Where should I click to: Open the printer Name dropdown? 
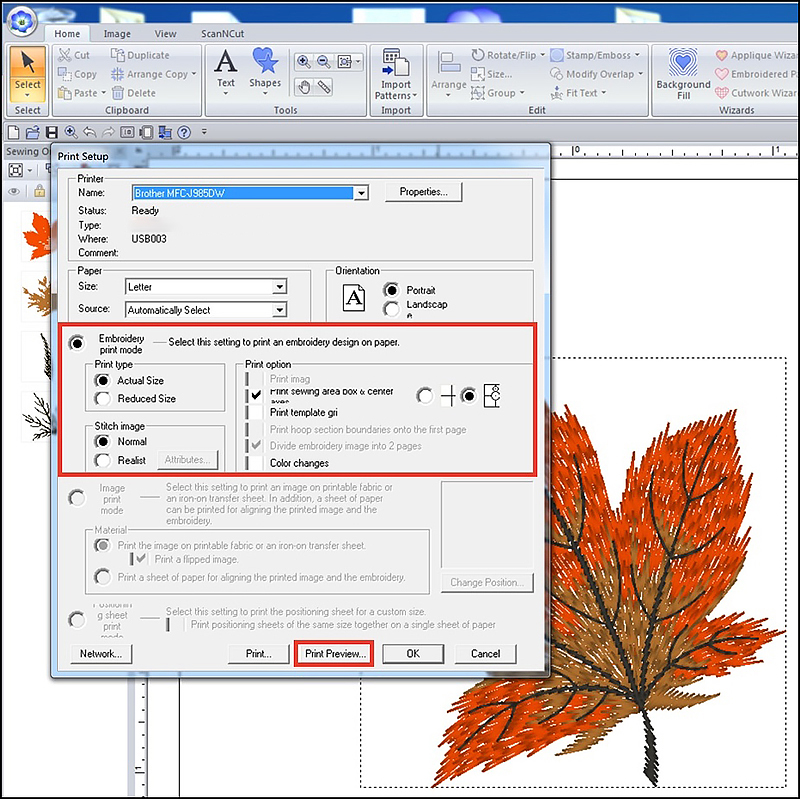pyautogui.click(x=361, y=193)
